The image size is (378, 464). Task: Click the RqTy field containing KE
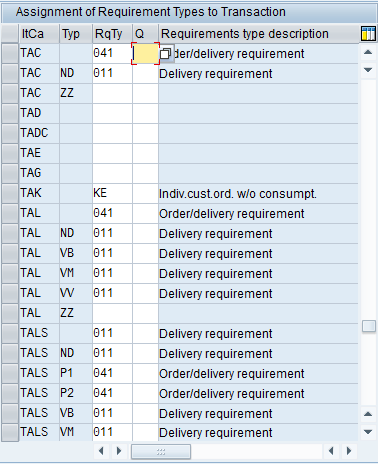click(x=112, y=193)
